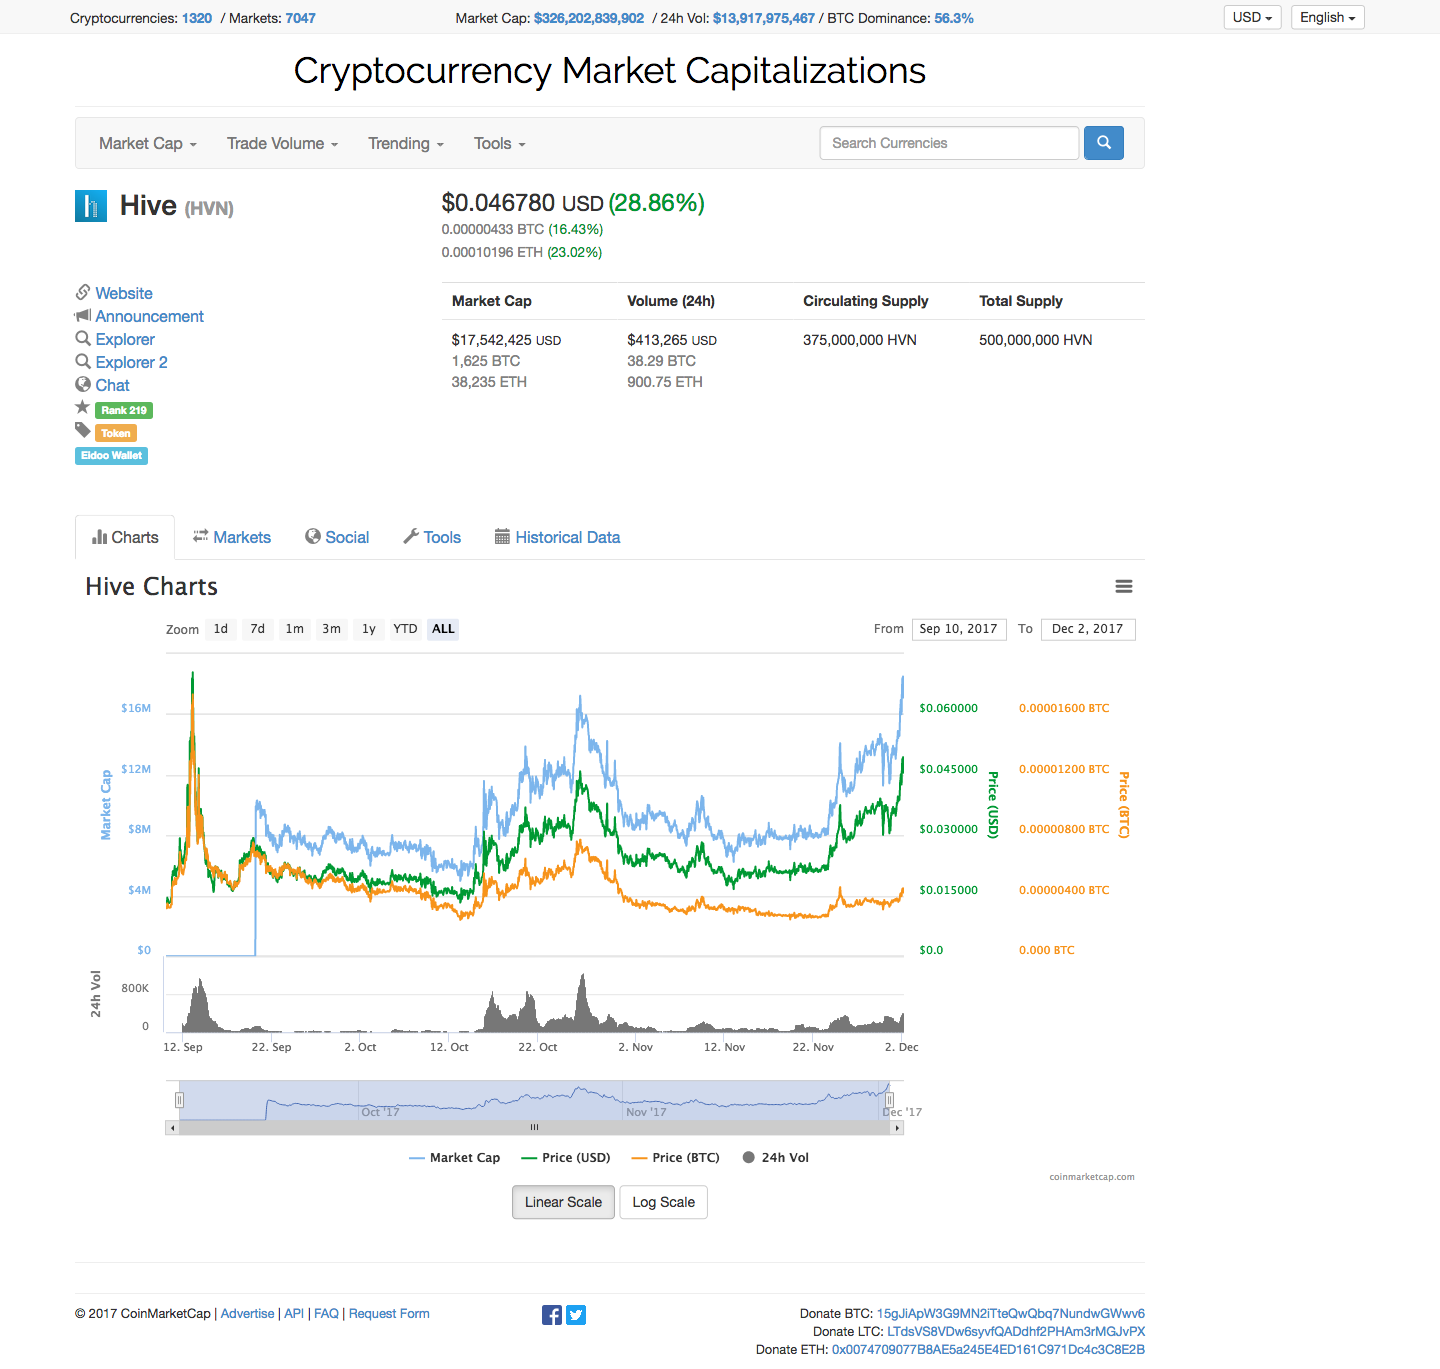Open the Chat link
This screenshot has width=1440, height=1369.
click(113, 385)
